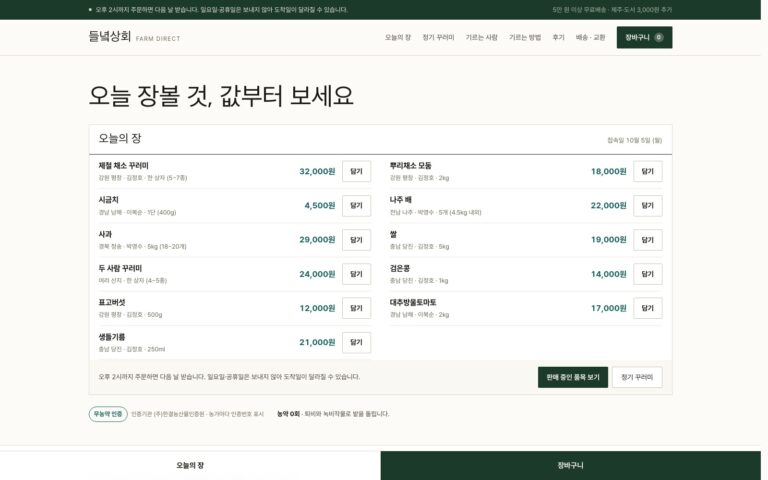The width and height of the screenshot is (768, 480).
Task: Click the 무농약 인증 badge
Action: point(108,414)
